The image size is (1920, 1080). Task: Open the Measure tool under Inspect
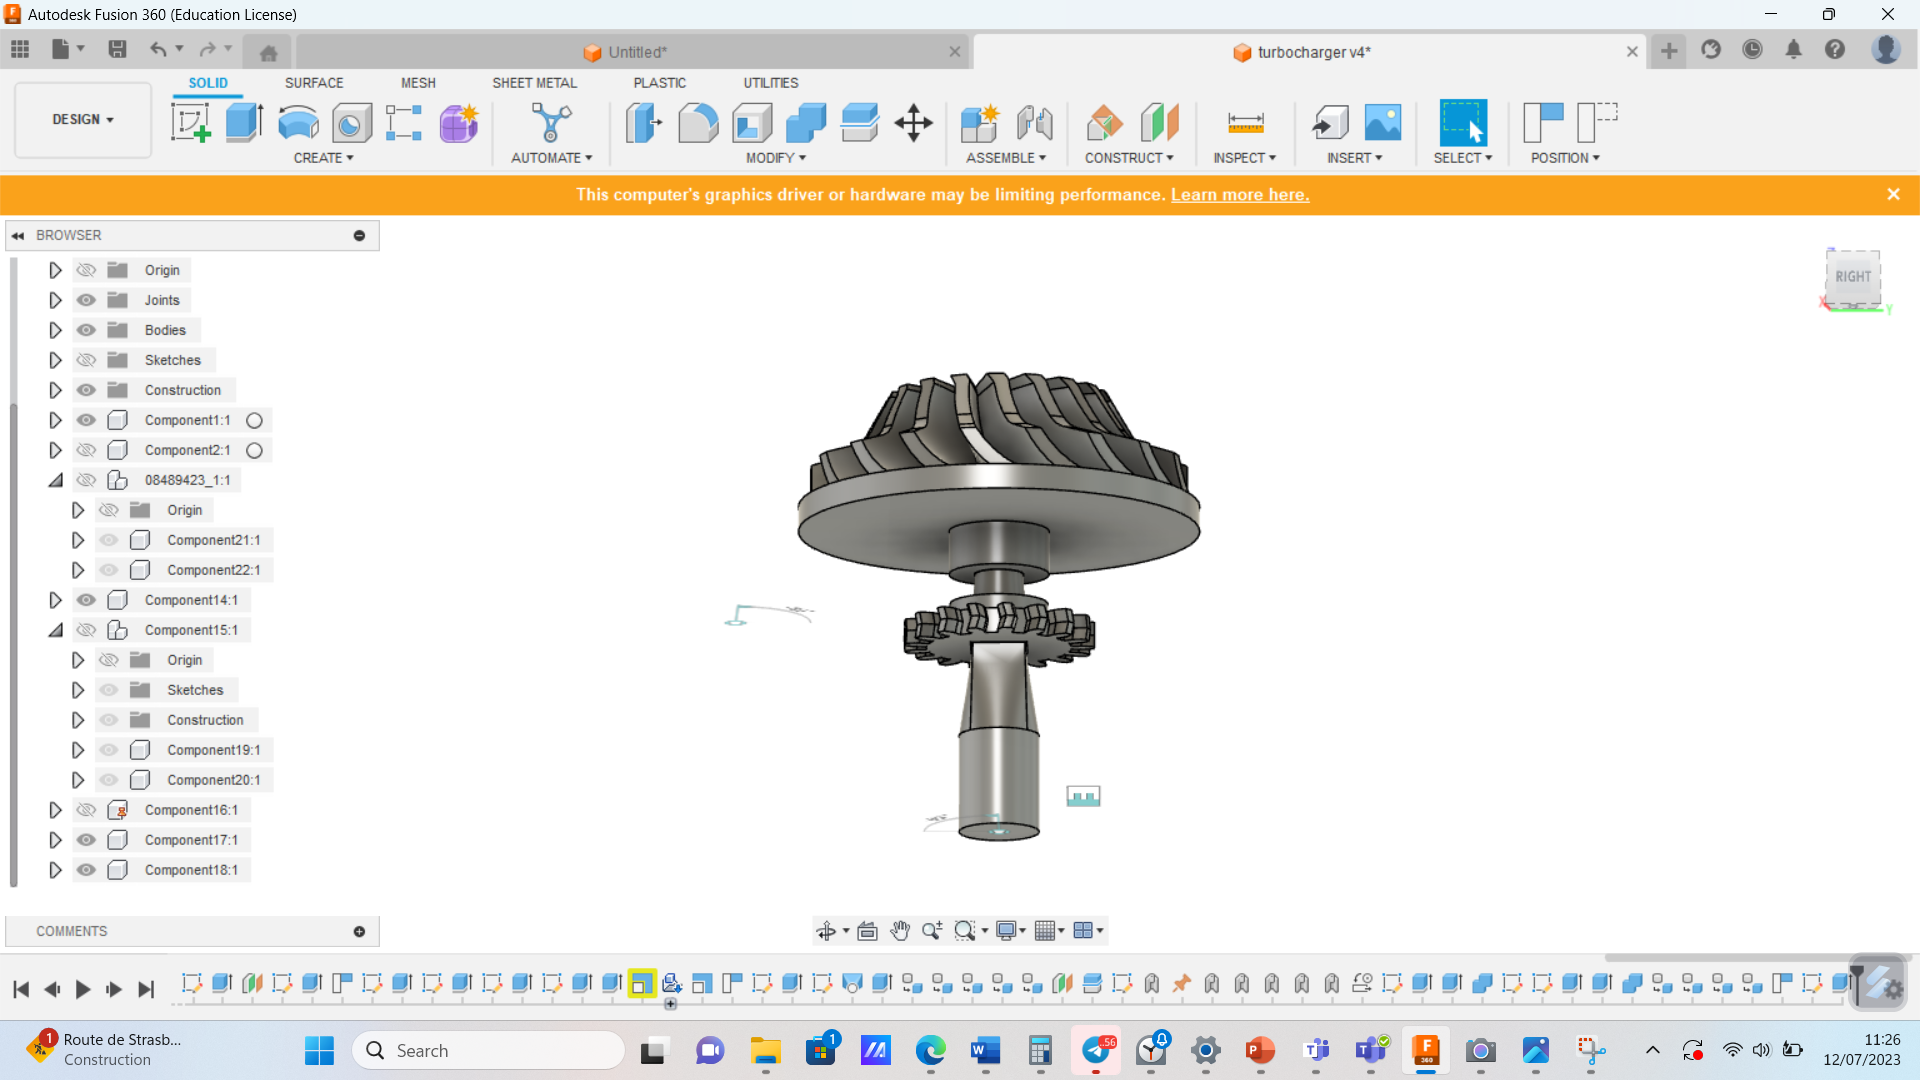tap(1245, 123)
